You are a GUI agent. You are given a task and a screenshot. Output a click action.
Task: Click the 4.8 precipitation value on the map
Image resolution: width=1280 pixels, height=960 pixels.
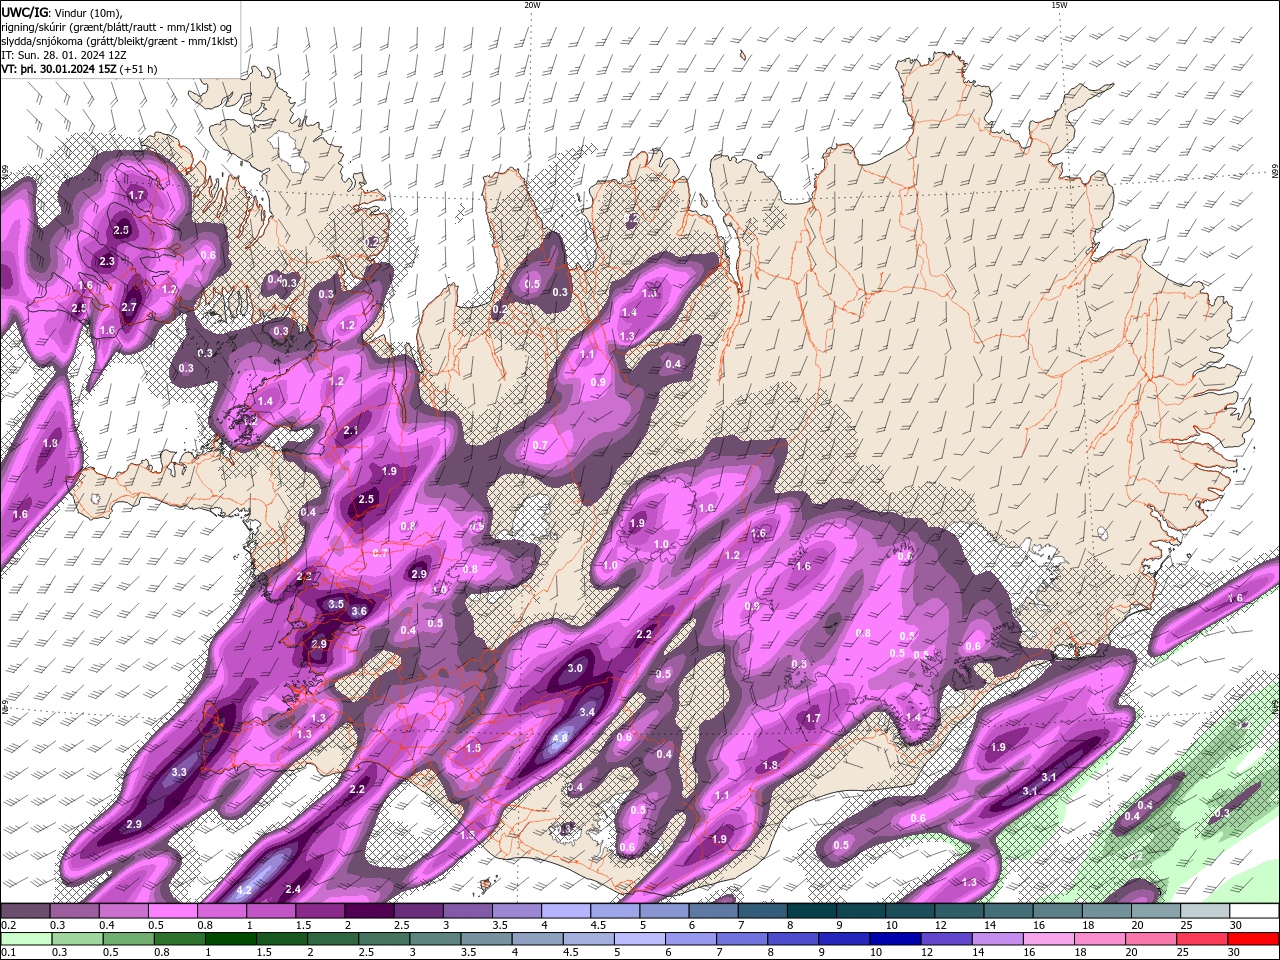pos(561,738)
